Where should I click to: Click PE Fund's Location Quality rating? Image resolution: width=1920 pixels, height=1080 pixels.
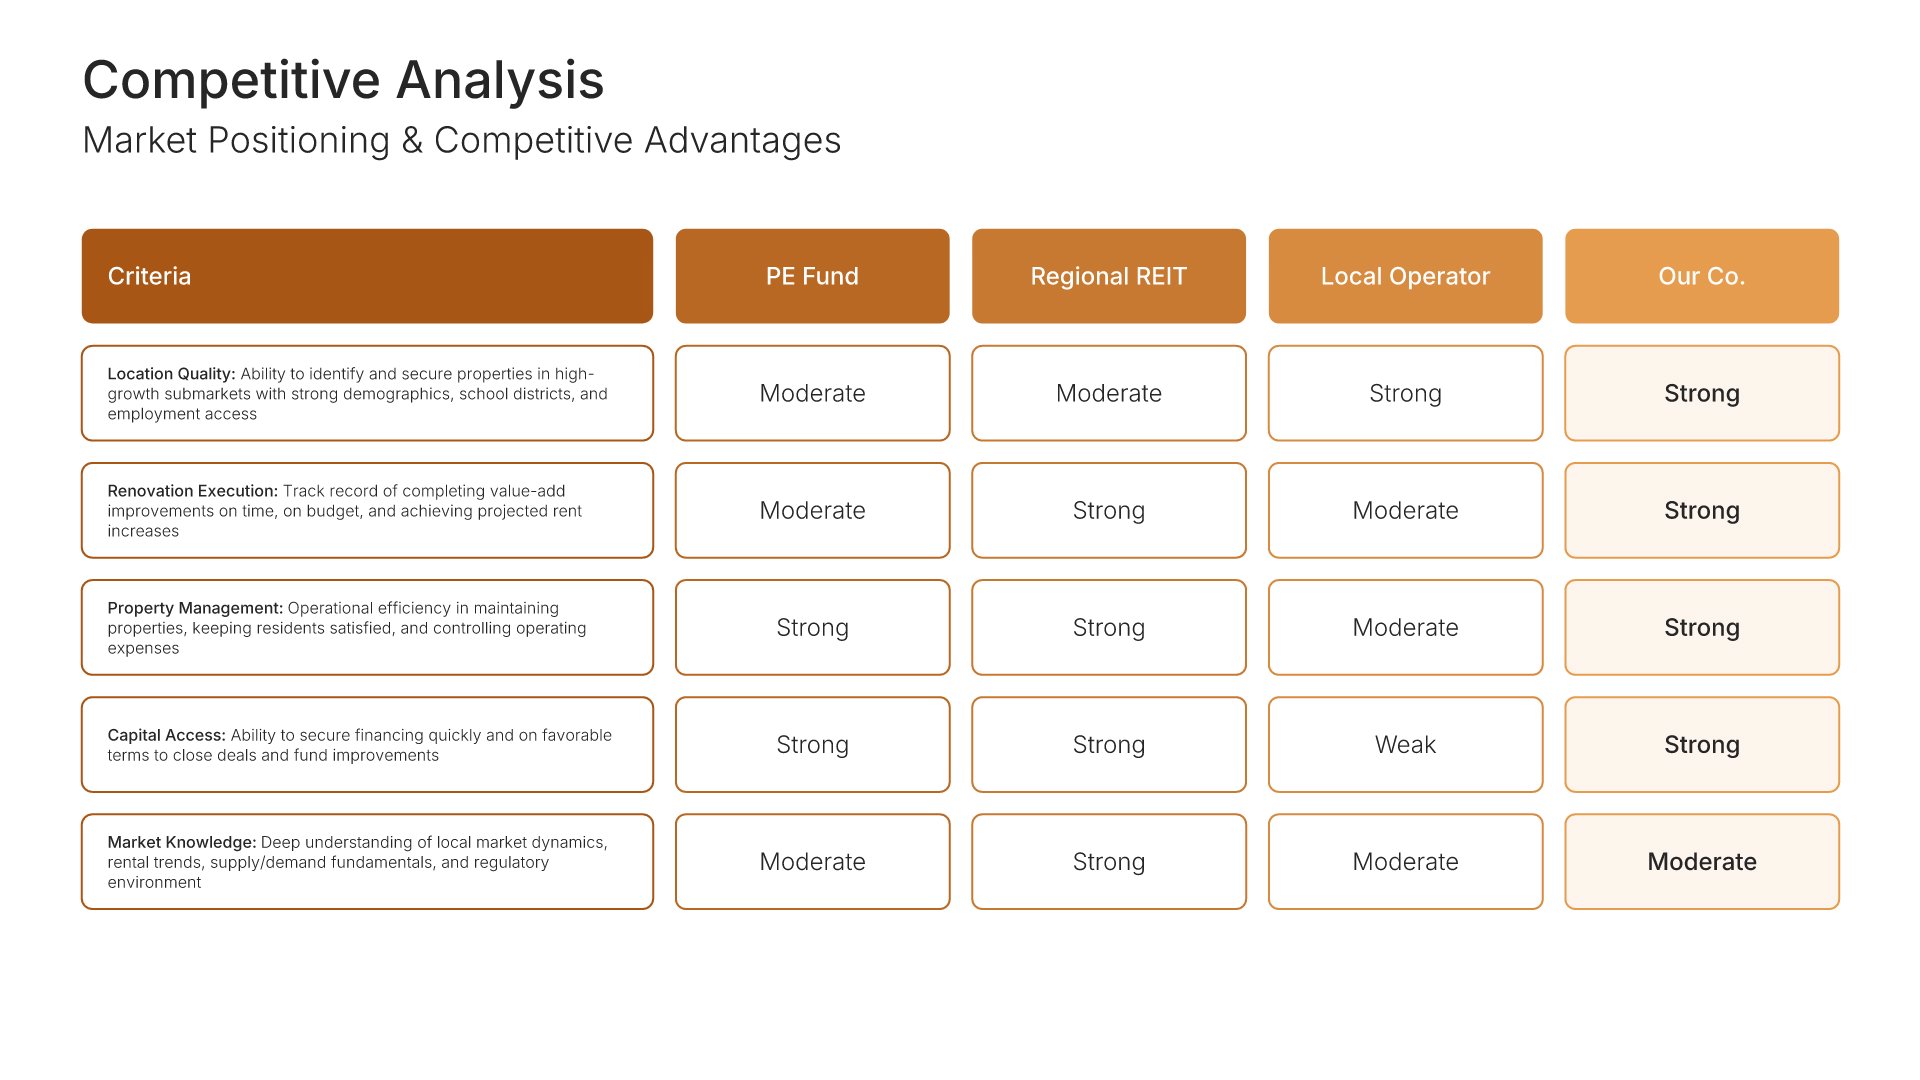[x=812, y=393]
